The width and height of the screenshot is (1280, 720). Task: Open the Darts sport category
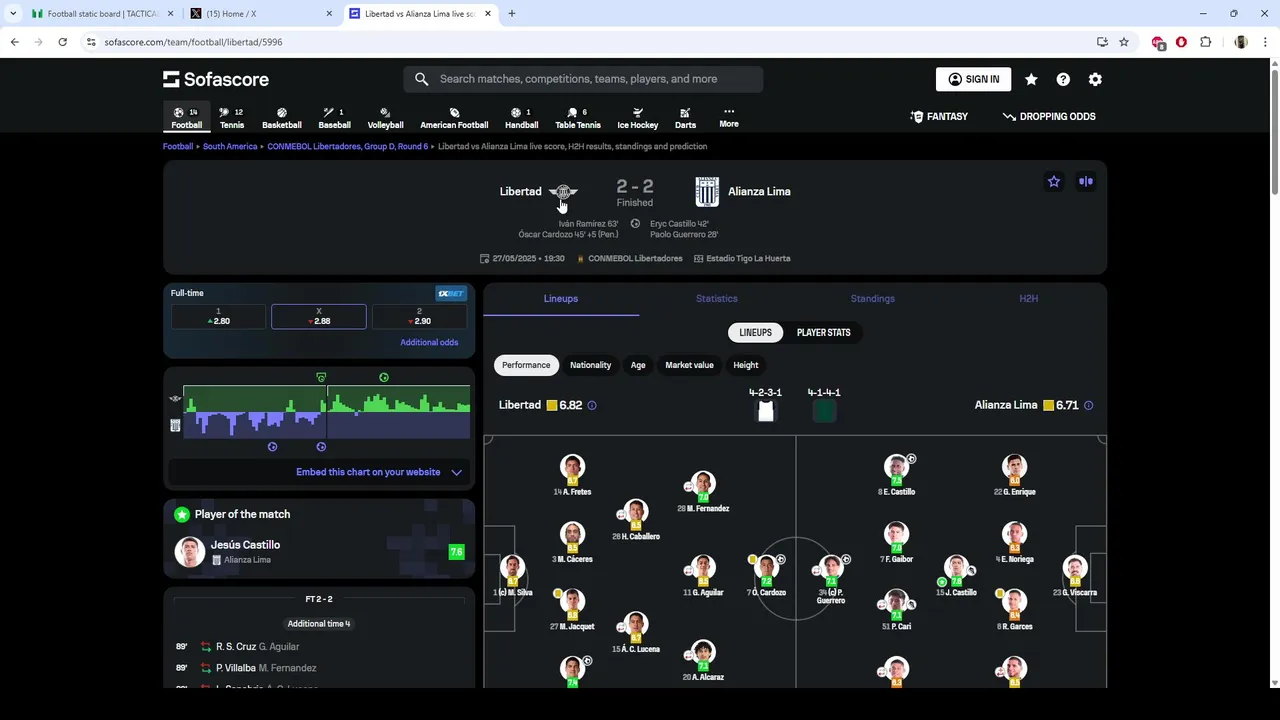click(685, 118)
